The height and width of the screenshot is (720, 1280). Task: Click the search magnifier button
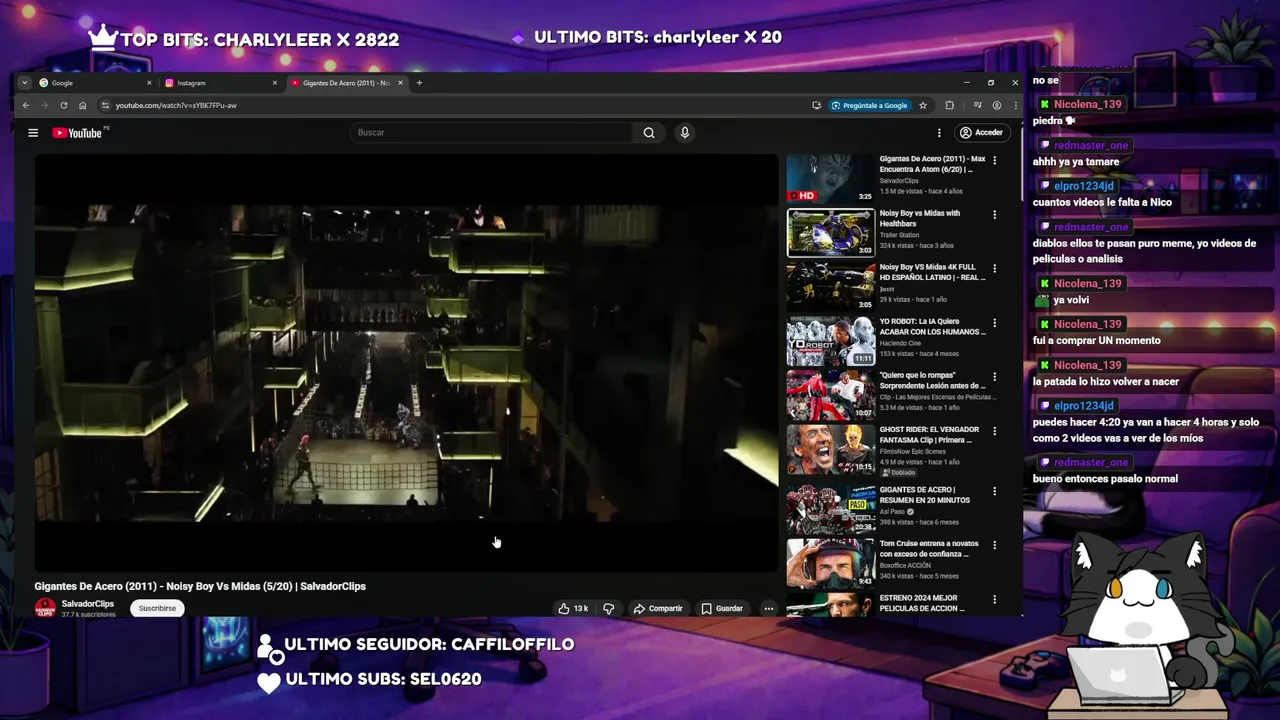[649, 133]
